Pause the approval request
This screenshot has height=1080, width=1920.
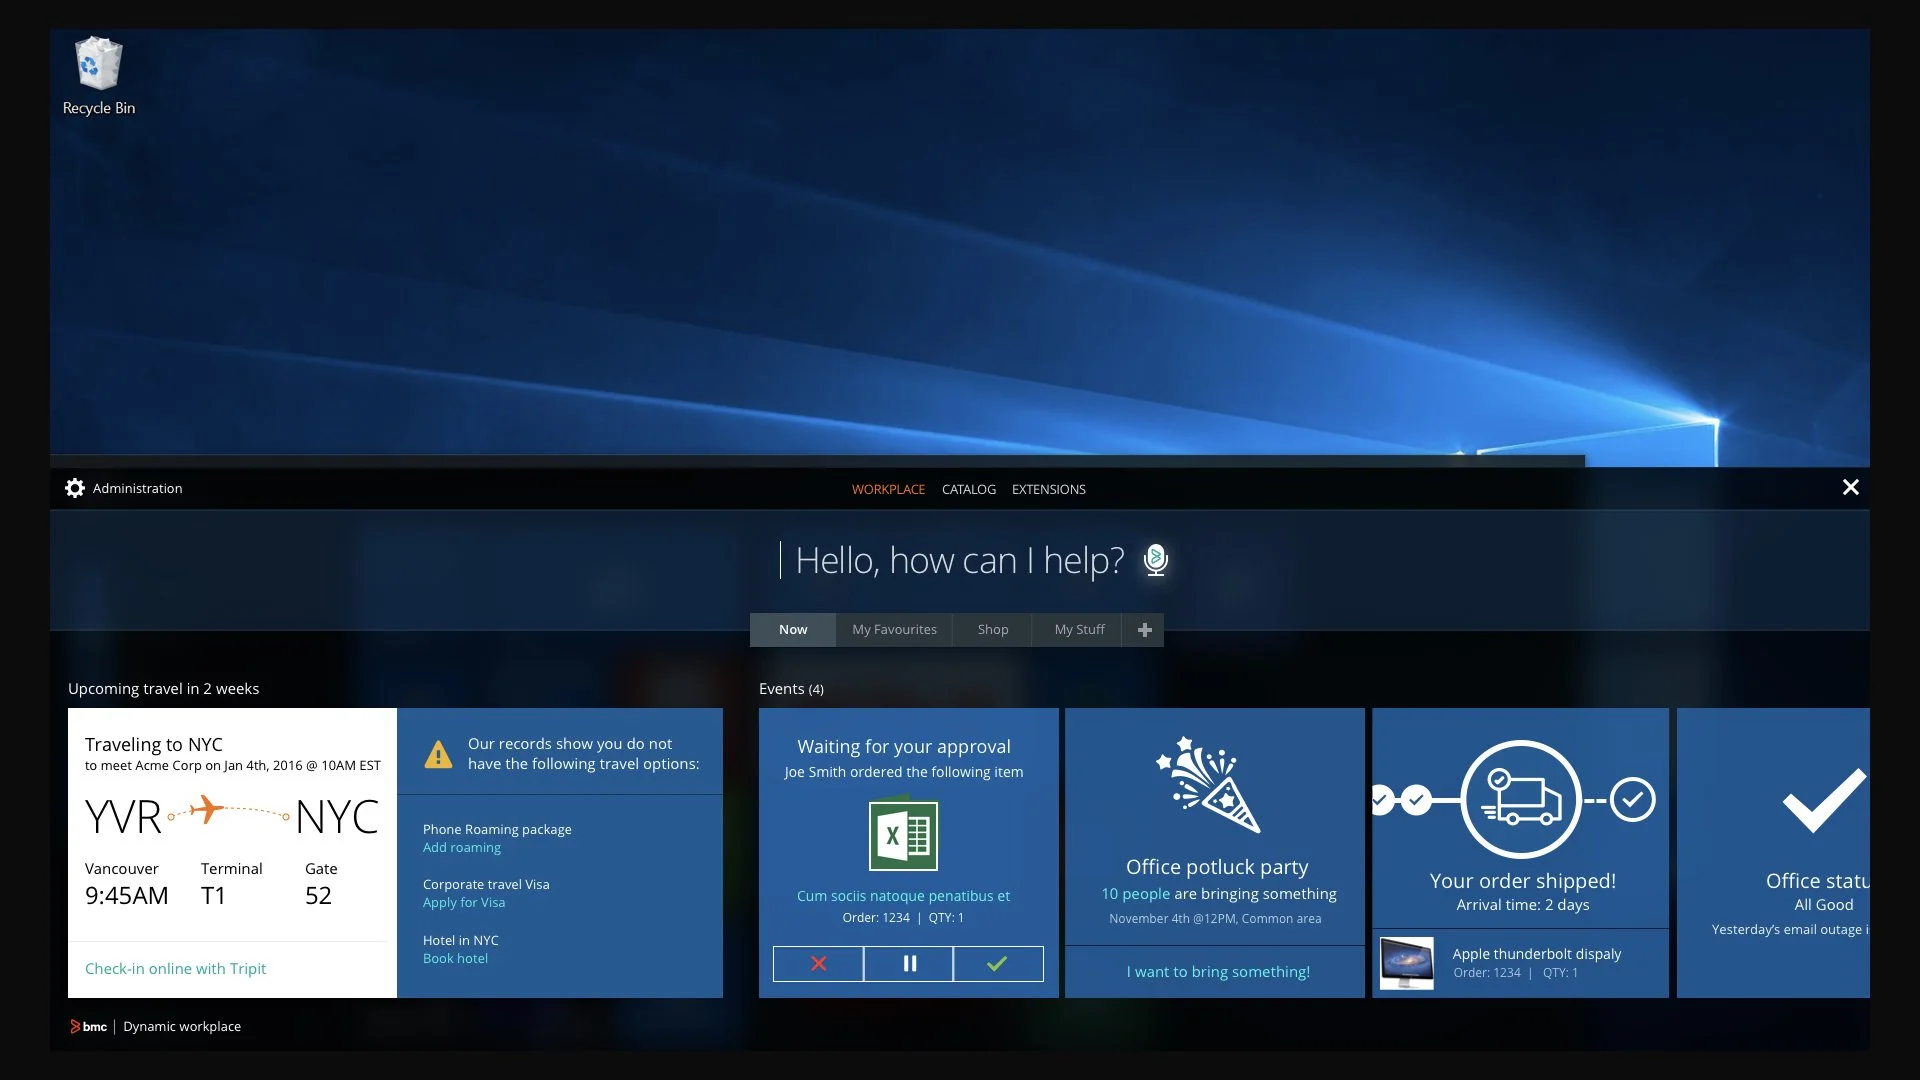pos(909,964)
